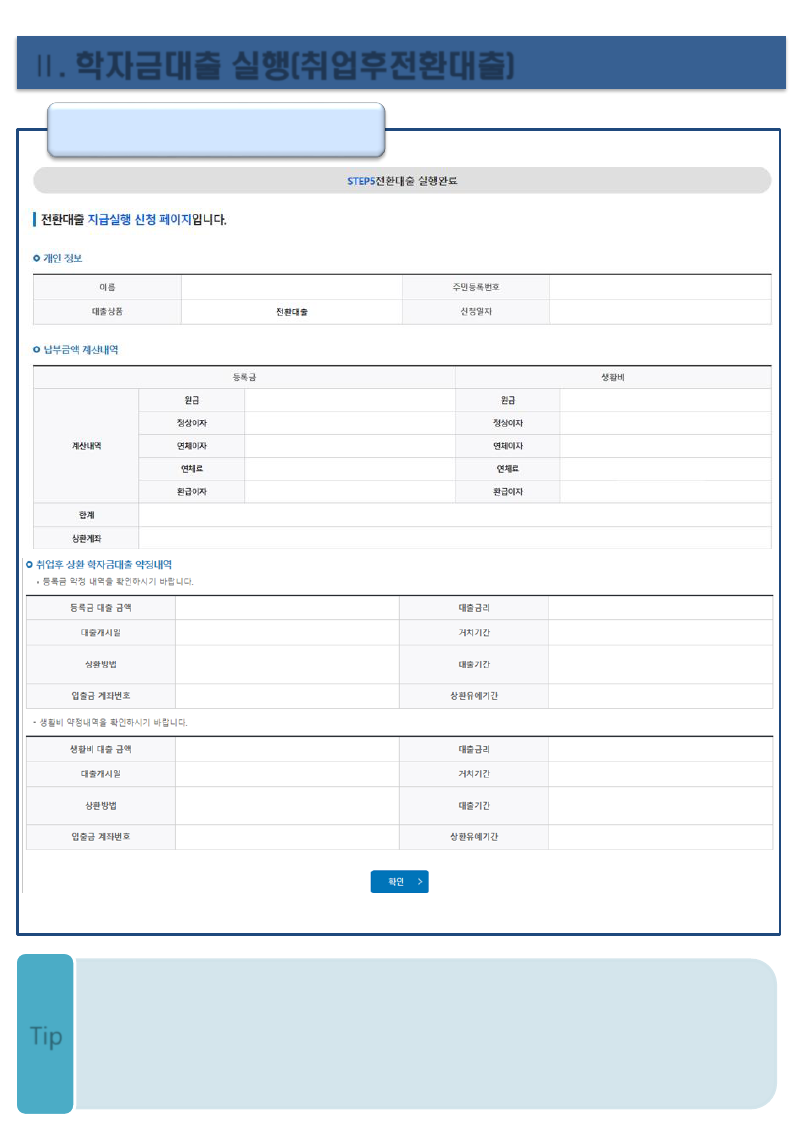
Task: Click the 이름 label cell
Action: pos(107,287)
